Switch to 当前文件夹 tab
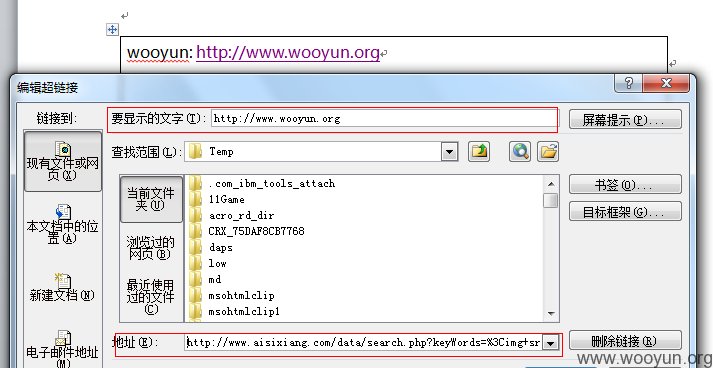This screenshot has height=368, width=713. 151,199
